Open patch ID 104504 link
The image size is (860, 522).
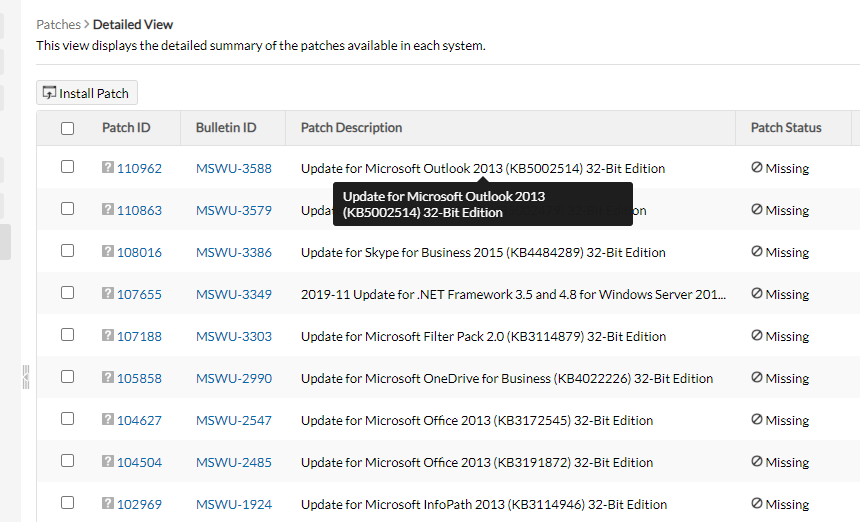click(139, 462)
